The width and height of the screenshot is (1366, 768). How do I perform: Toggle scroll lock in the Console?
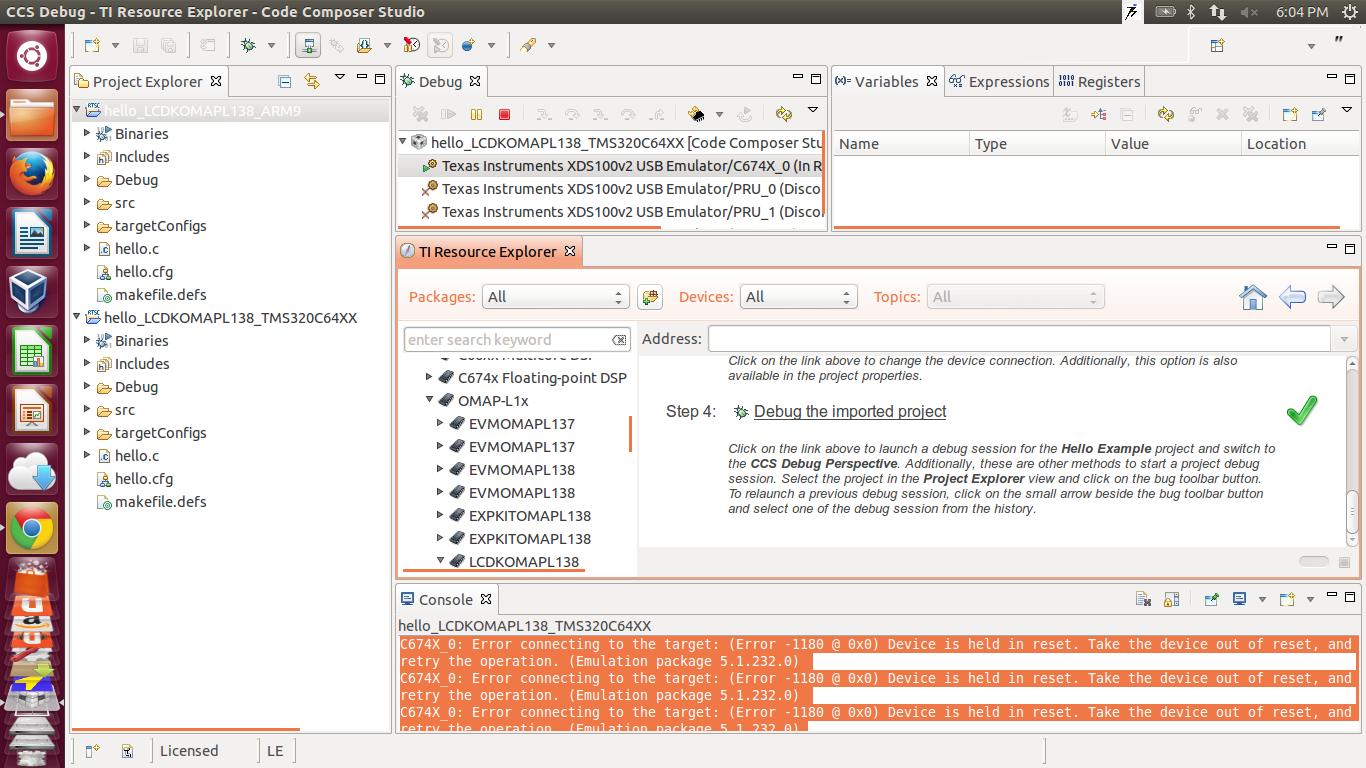tap(1171, 599)
